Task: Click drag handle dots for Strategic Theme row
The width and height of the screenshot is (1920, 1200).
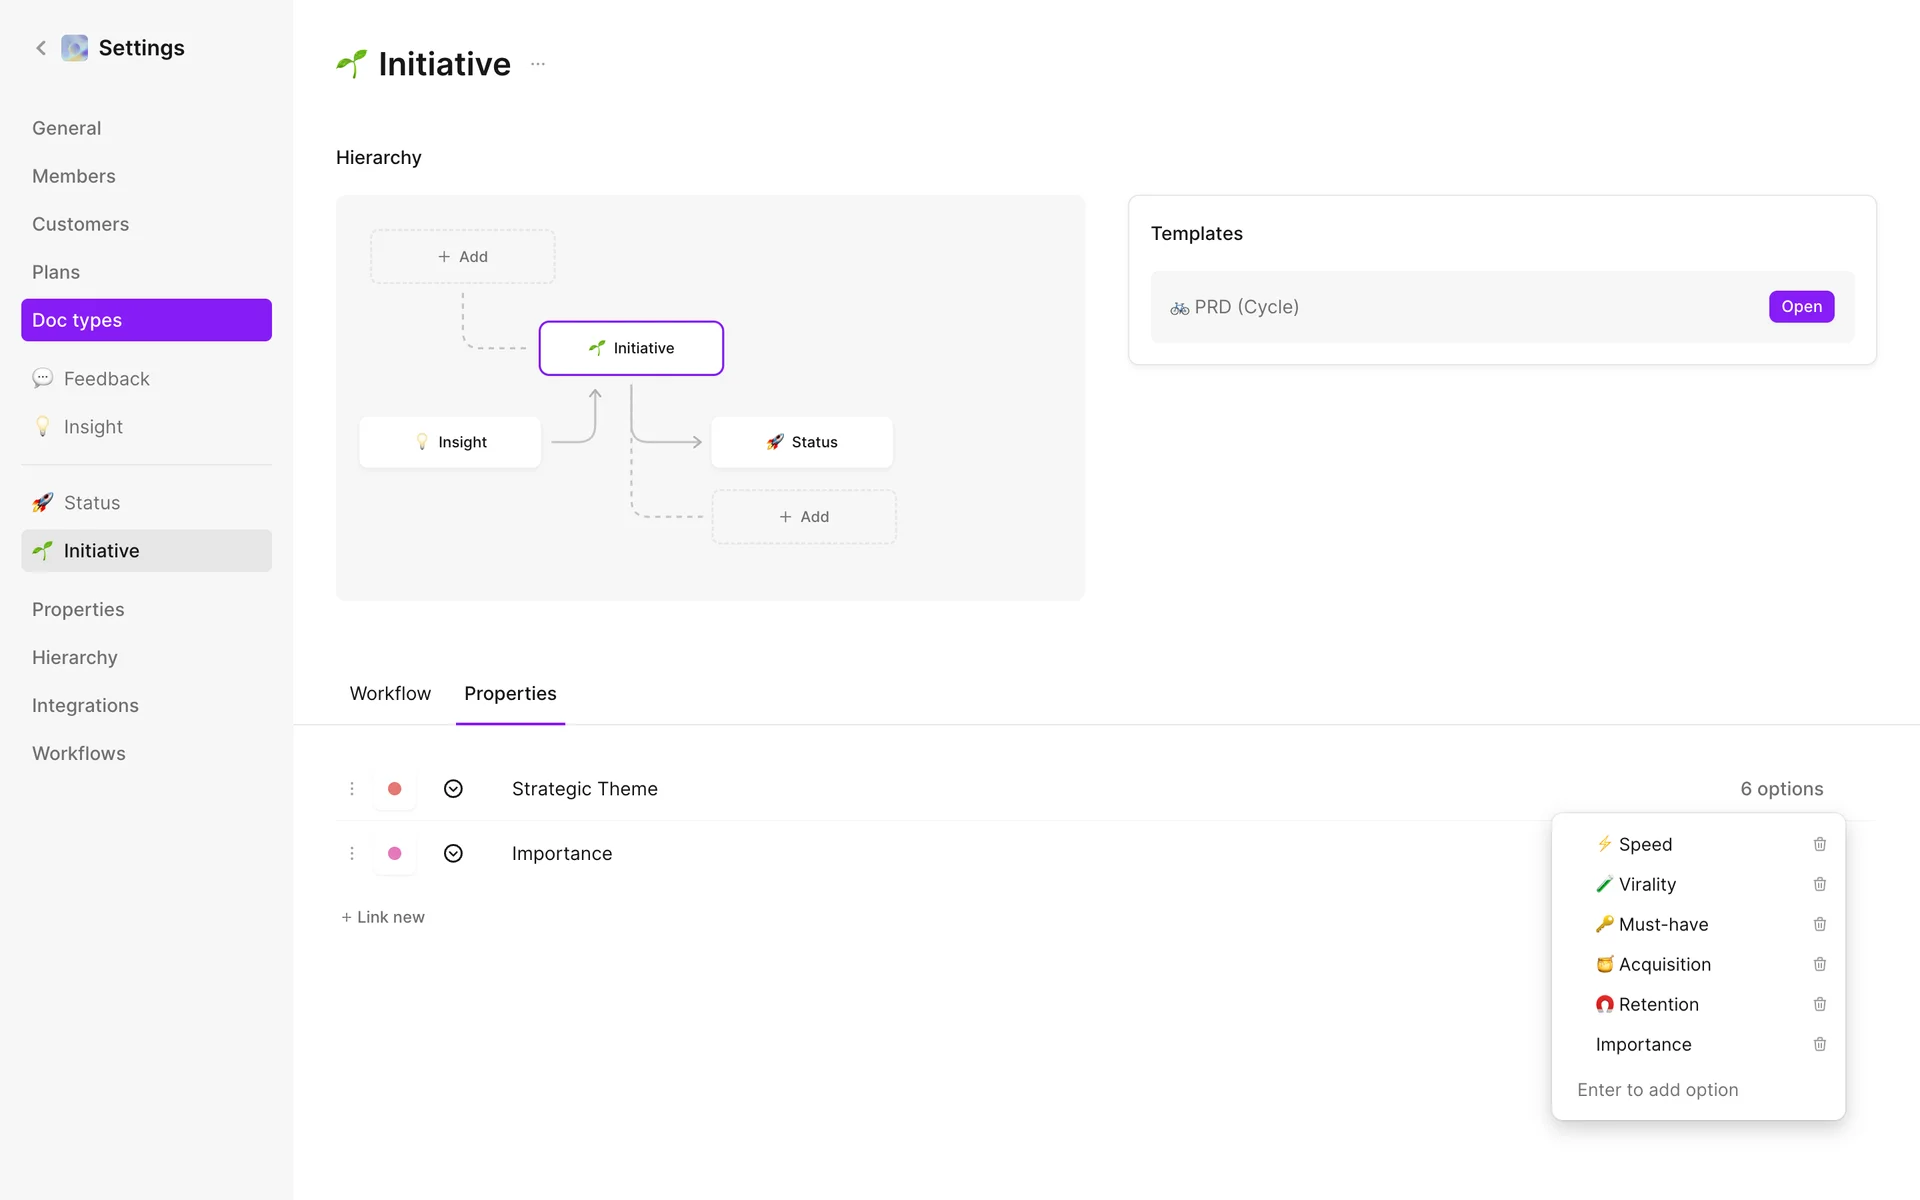Action: click(x=352, y=789)
